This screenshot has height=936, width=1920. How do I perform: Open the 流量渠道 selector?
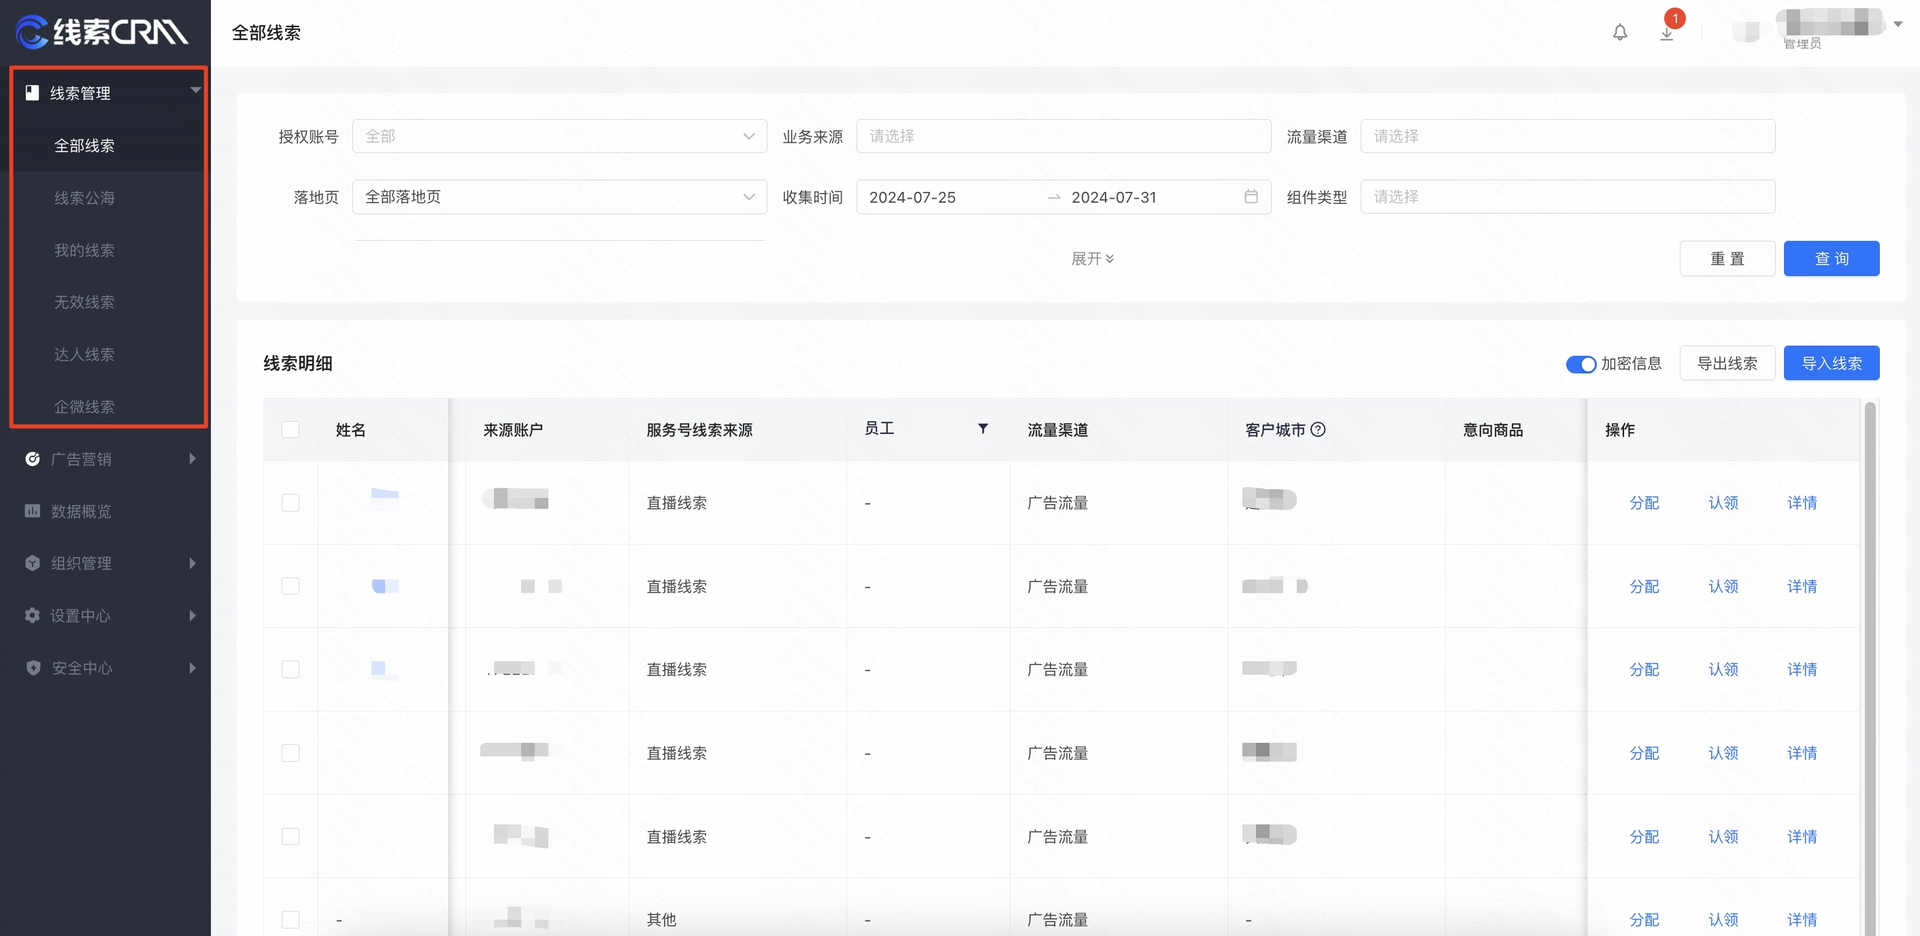point(1567,136)
